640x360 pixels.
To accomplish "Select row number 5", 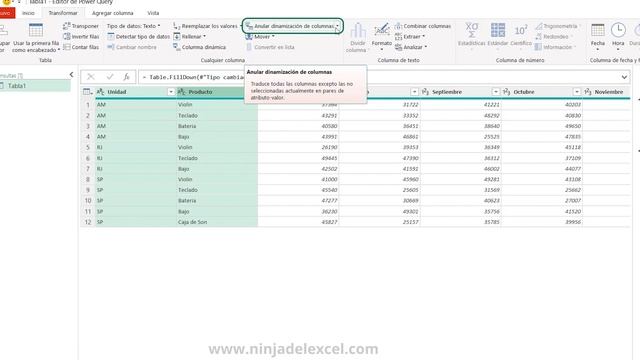I will 88,147.
